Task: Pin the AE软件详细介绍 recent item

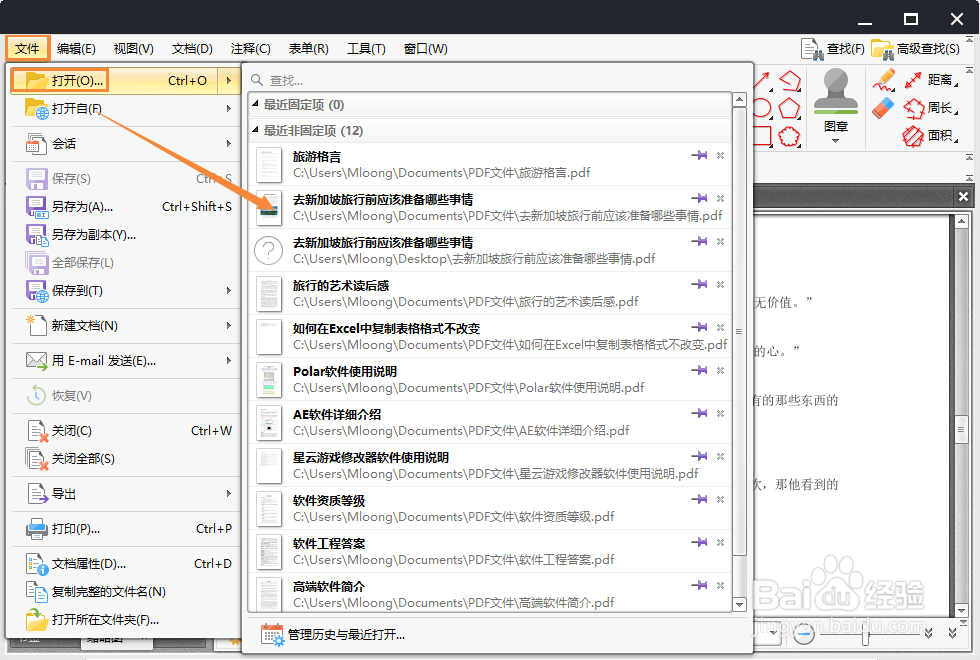Action: [x=699, y=413]
